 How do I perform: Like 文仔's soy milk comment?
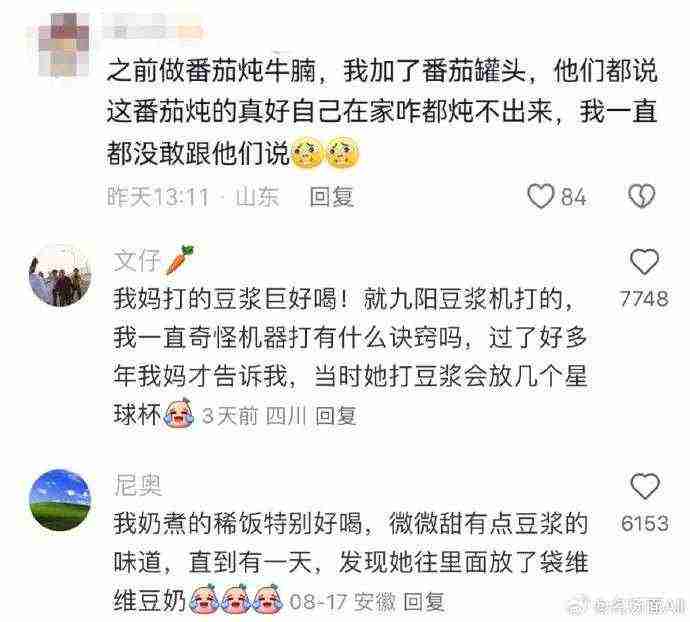[644, 262]
